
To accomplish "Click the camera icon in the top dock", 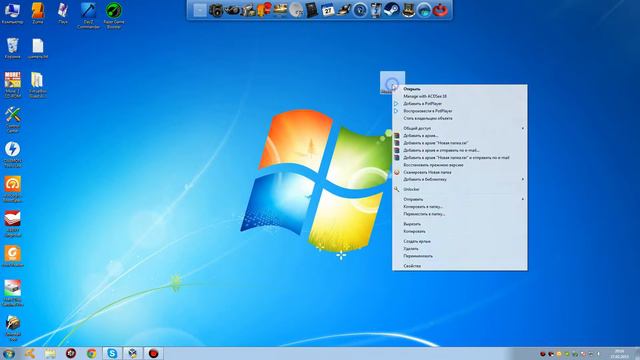I will pos(216,10).
